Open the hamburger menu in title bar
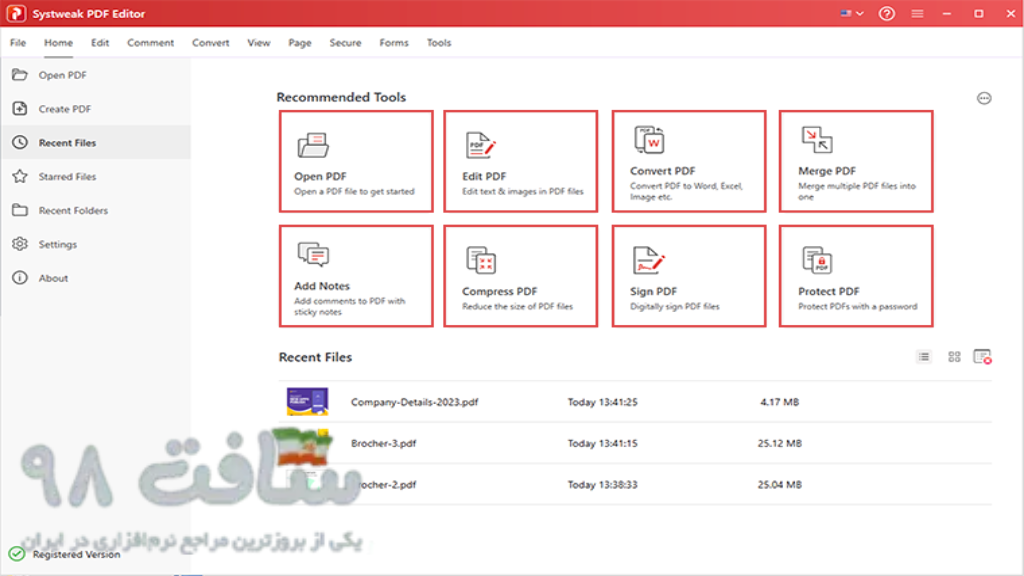This screenshot has height=576, width=1024. [x=918, y=14]
